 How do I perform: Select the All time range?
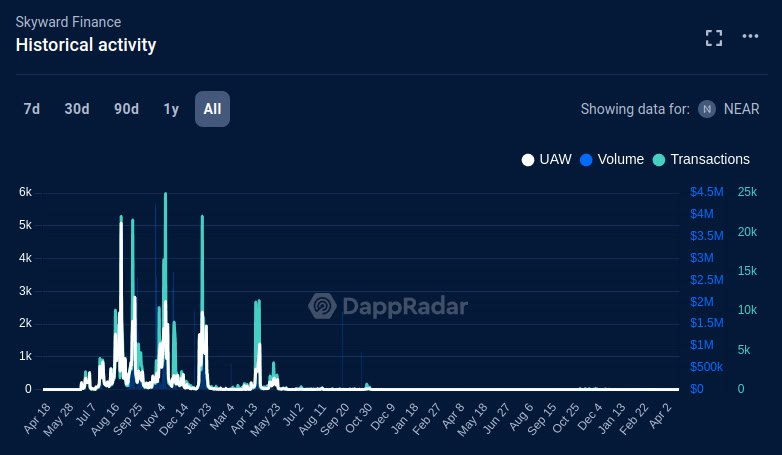(x=212, y=109)
